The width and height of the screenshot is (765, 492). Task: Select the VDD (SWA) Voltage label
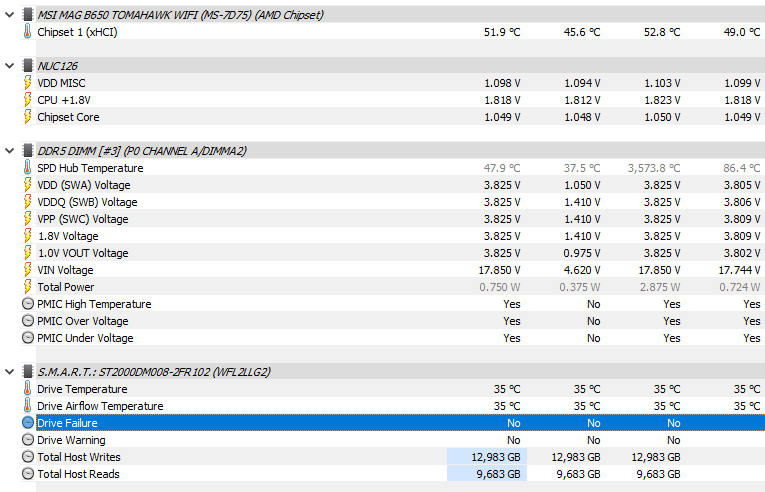84,185
